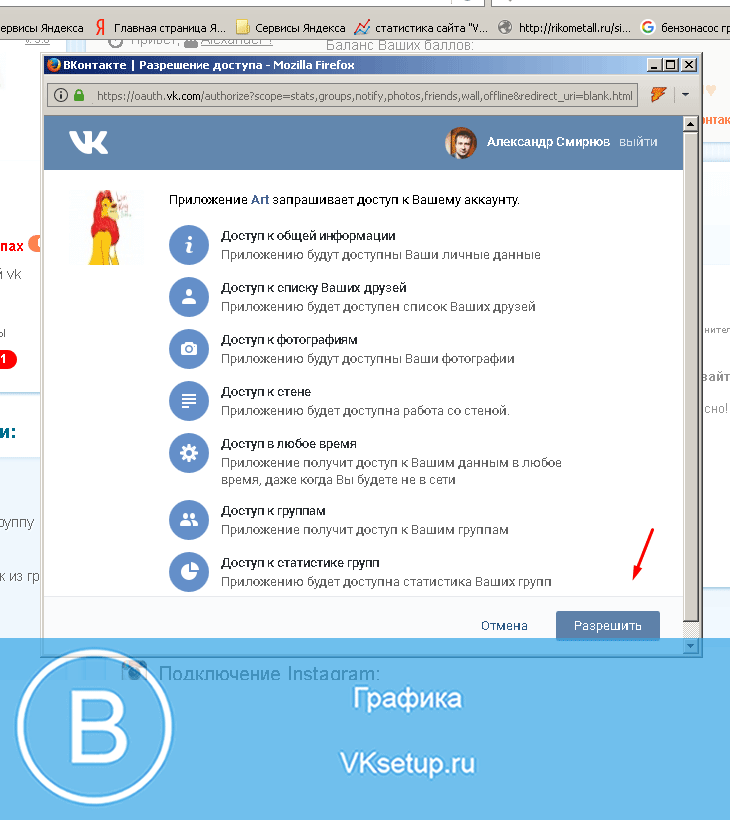This screenshot has height=820, width=730.
Task: Click 'Доступ к стене' heading
Action: pyautogui.click(x=266, y=392)
